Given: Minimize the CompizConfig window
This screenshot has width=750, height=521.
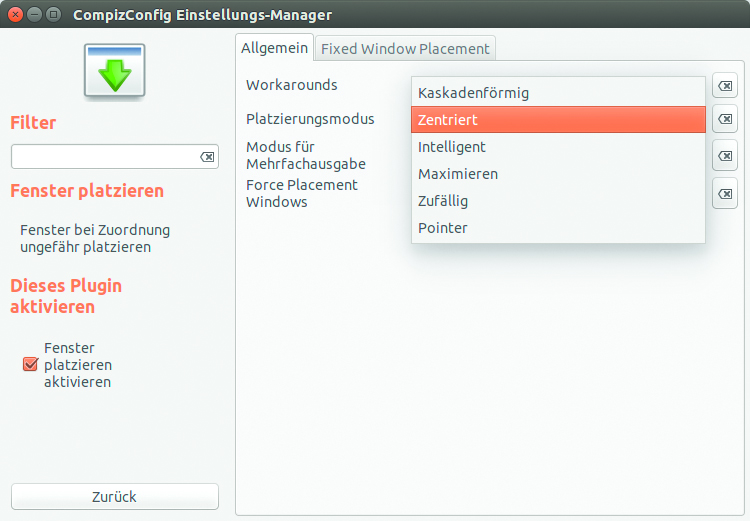Looking at the screenshot, I should (34, 15).
